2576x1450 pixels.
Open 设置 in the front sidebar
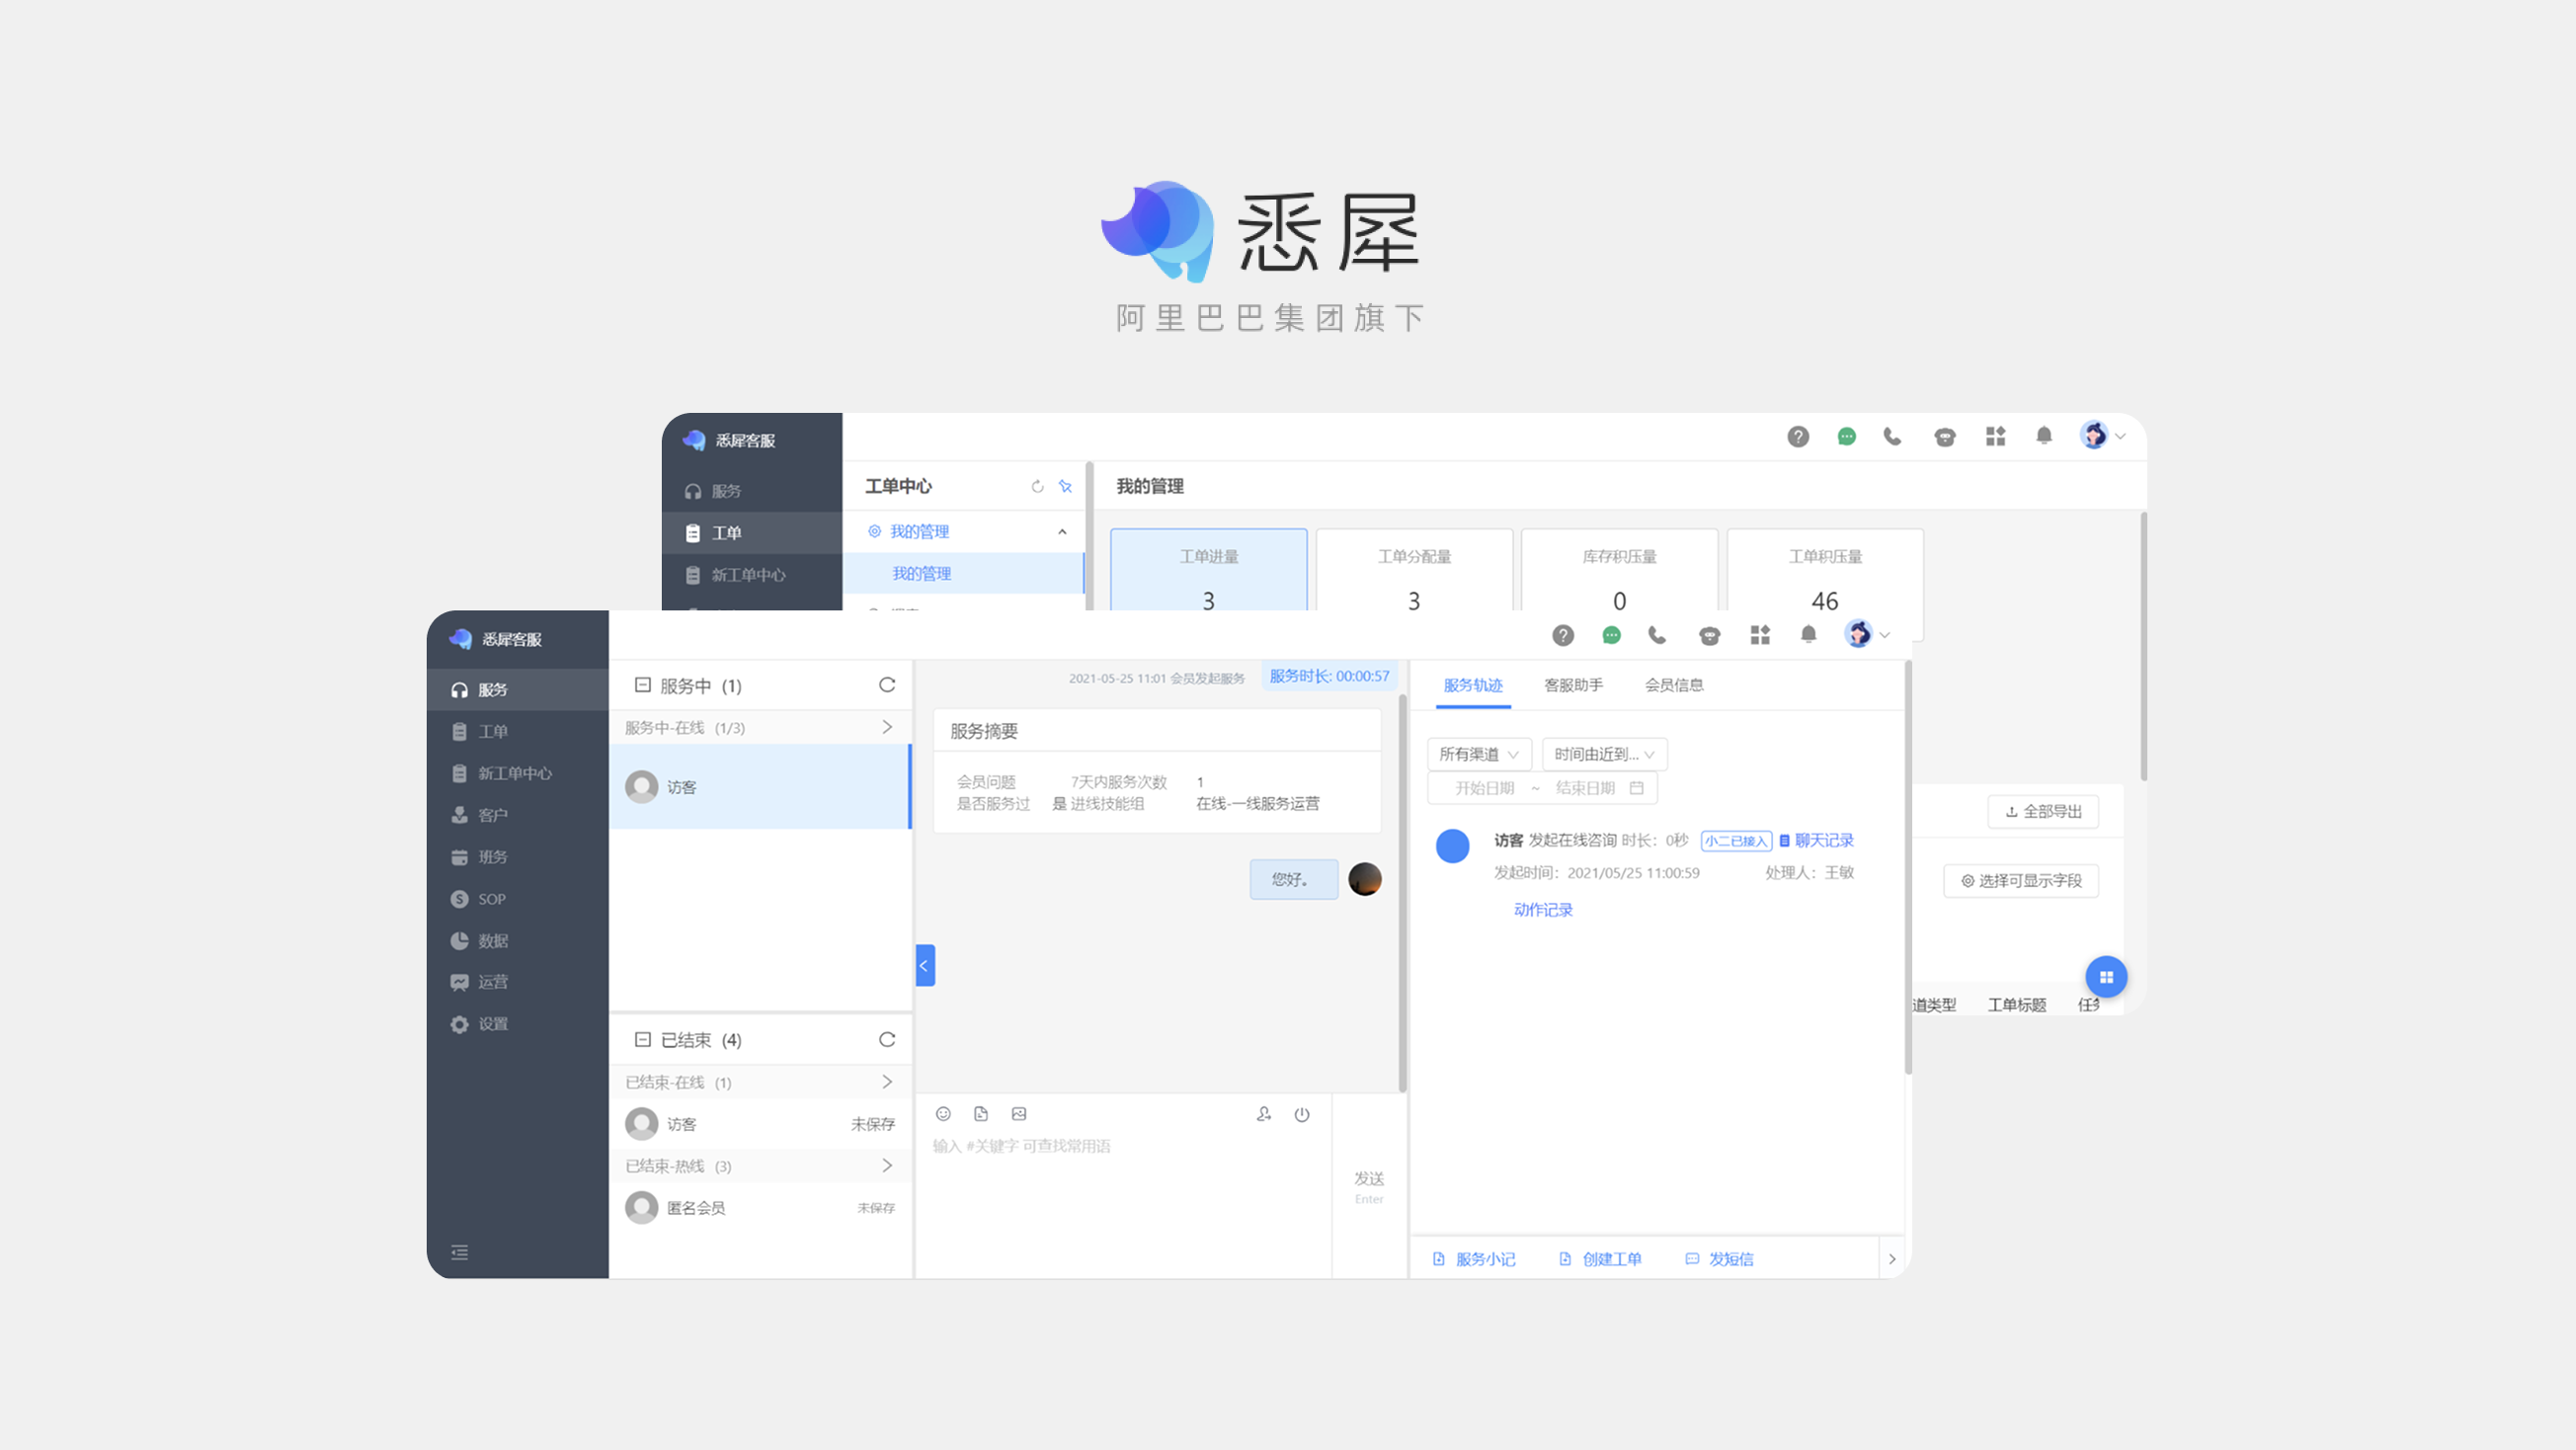coord(517,1024)
